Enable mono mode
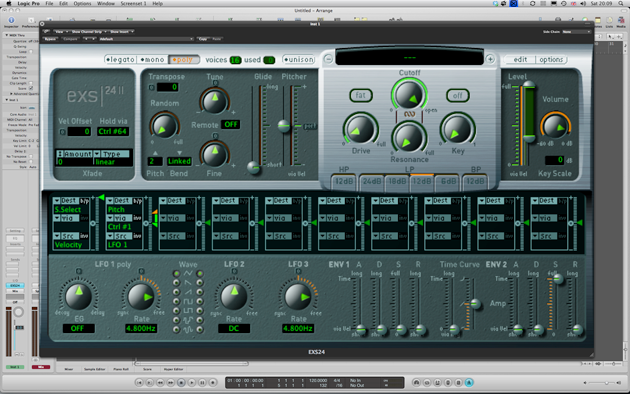 click(x=152, y=59)
